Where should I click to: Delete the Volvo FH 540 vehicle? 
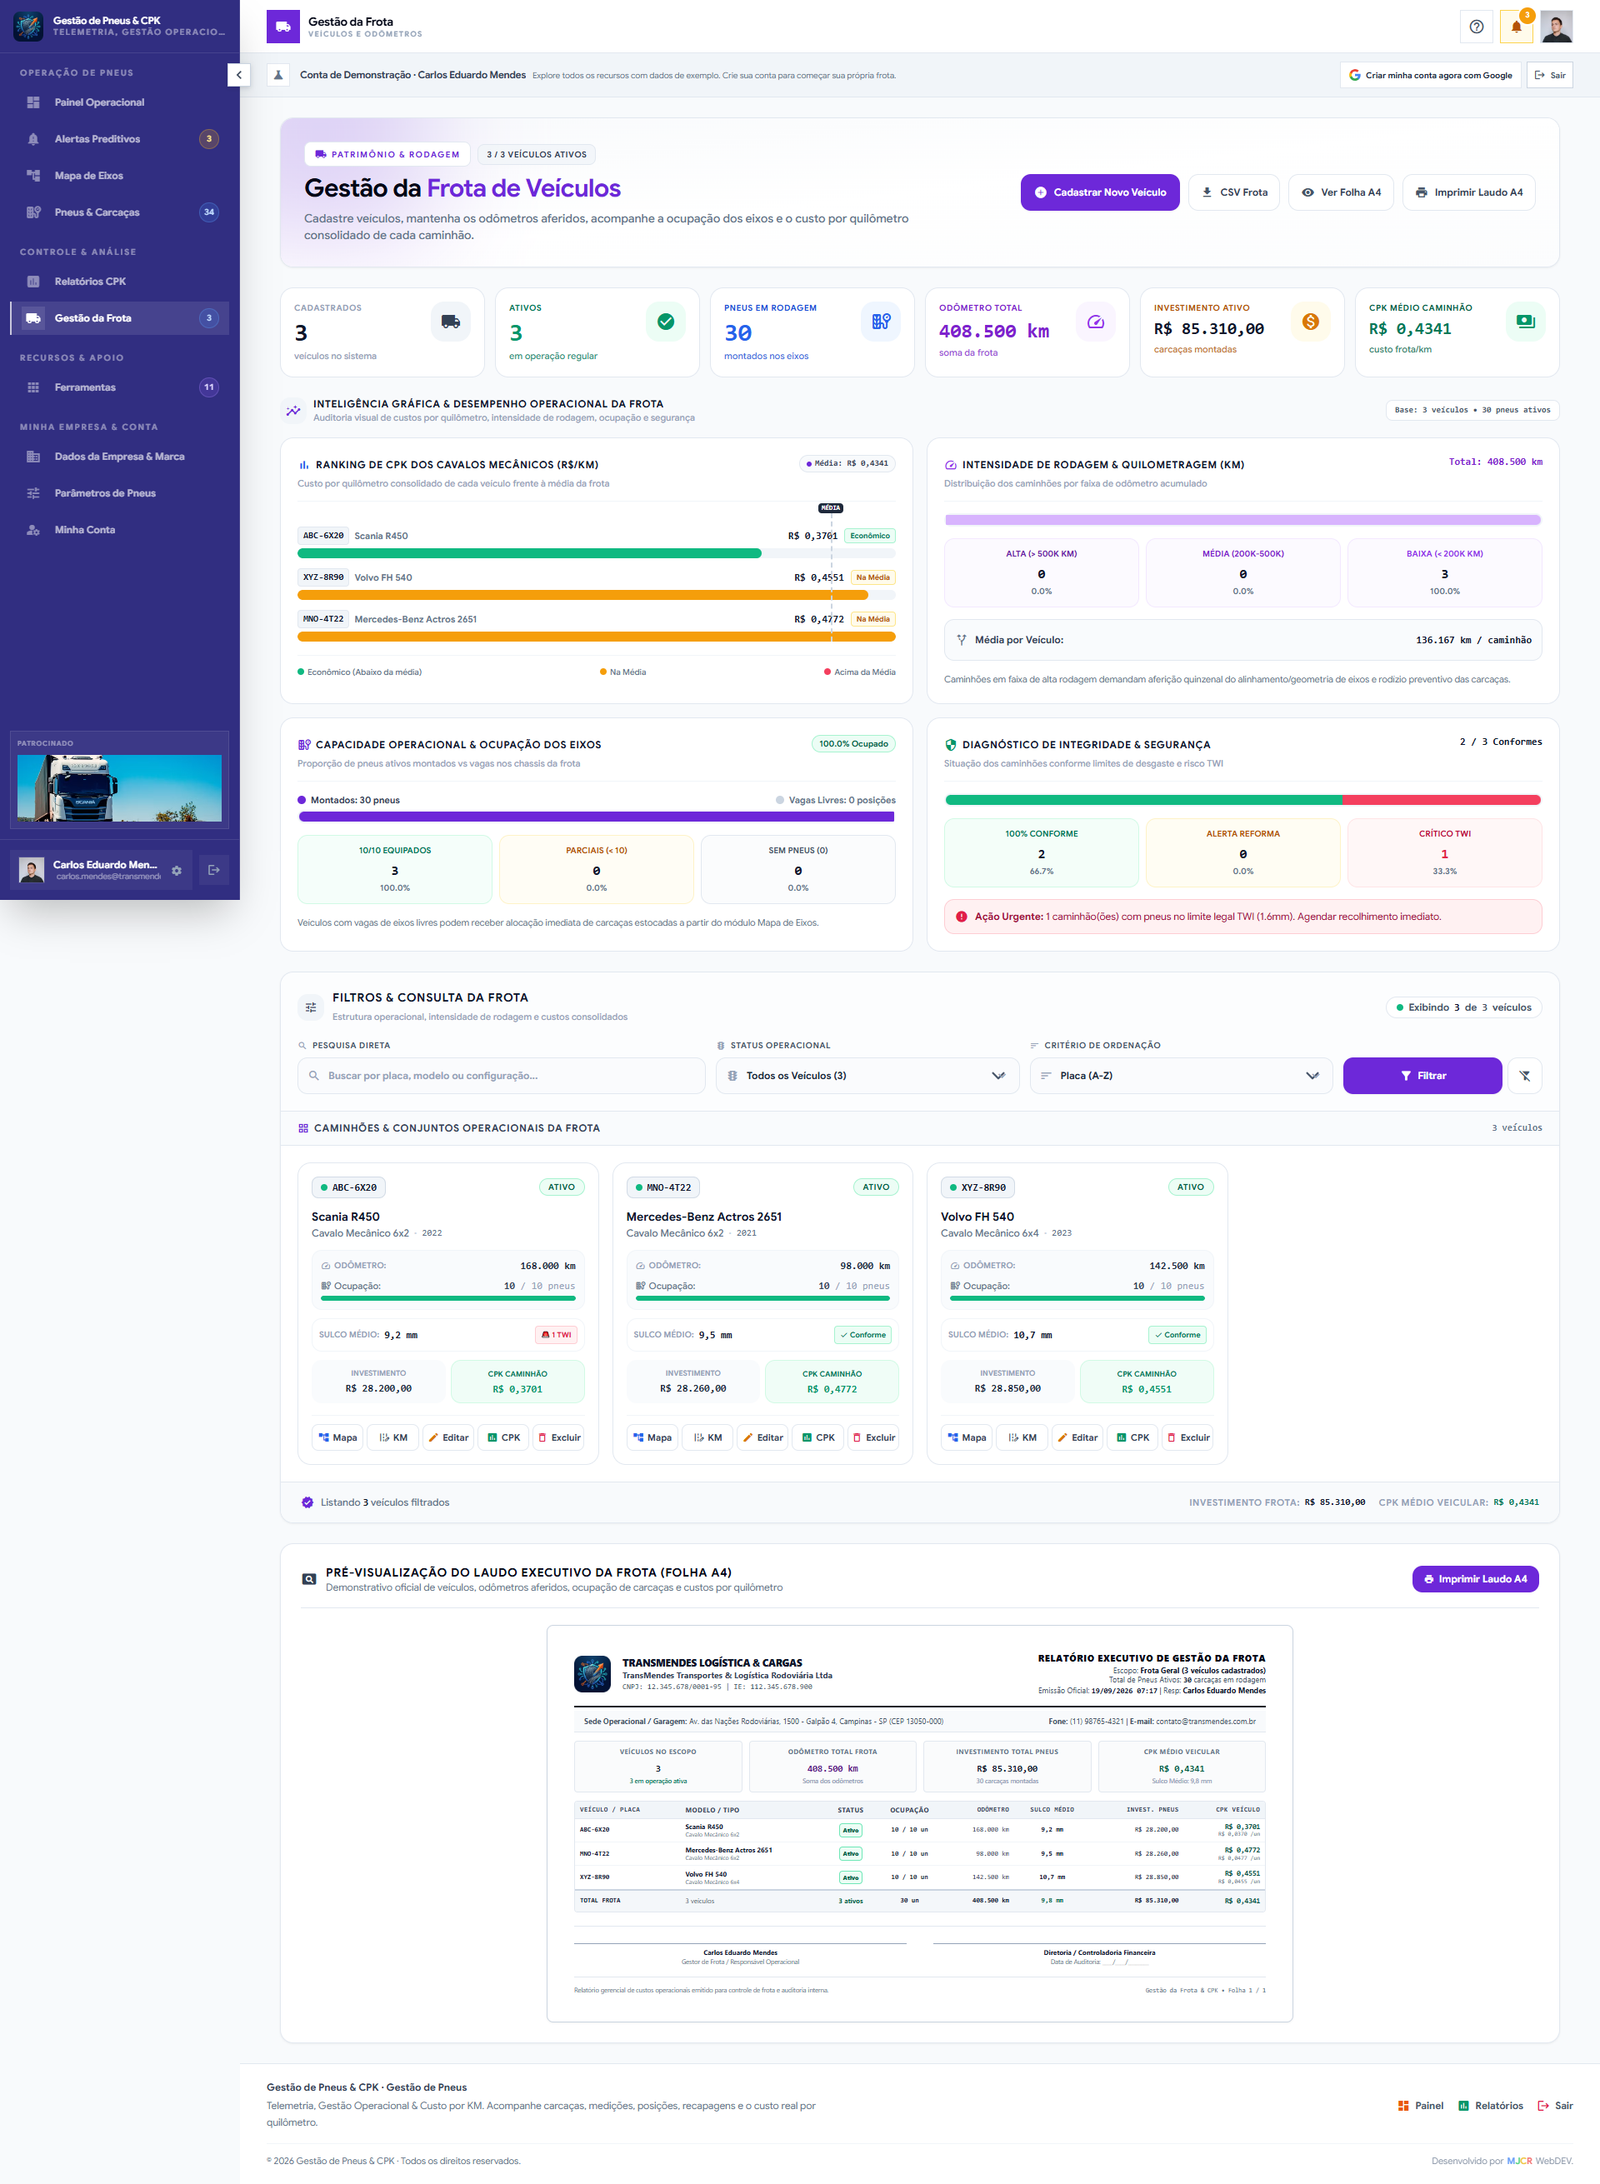coord(1189,1438)
